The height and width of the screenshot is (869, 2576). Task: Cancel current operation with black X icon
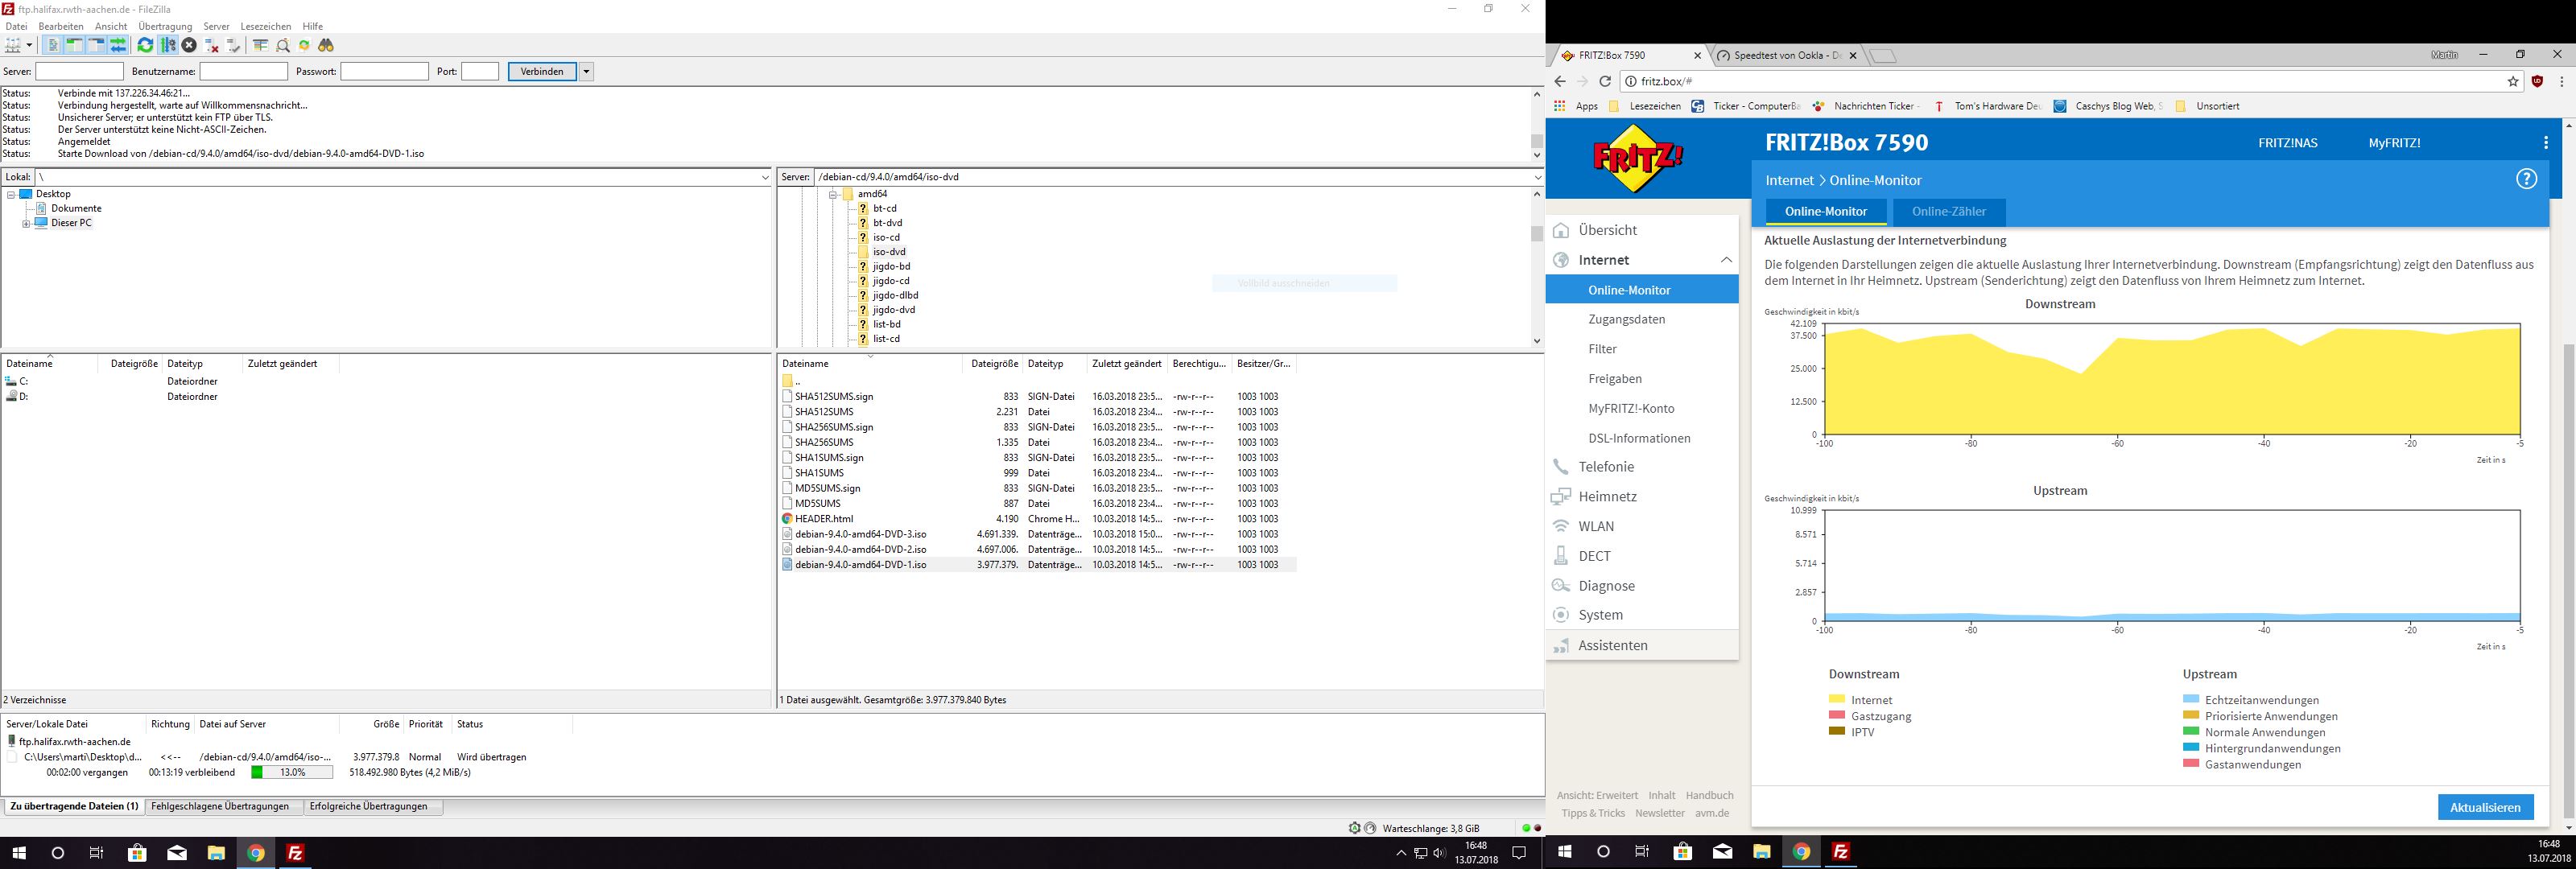tap(189, 45)
